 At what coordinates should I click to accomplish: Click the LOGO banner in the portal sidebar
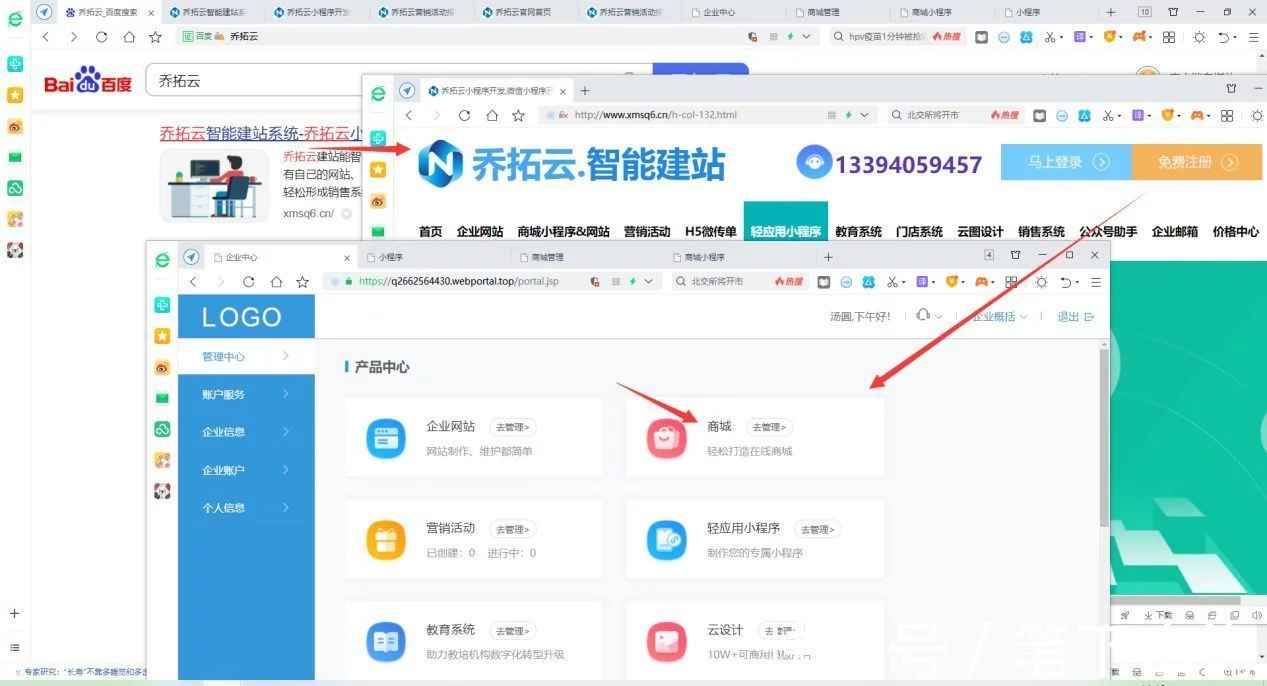click(x=246, y=317)
